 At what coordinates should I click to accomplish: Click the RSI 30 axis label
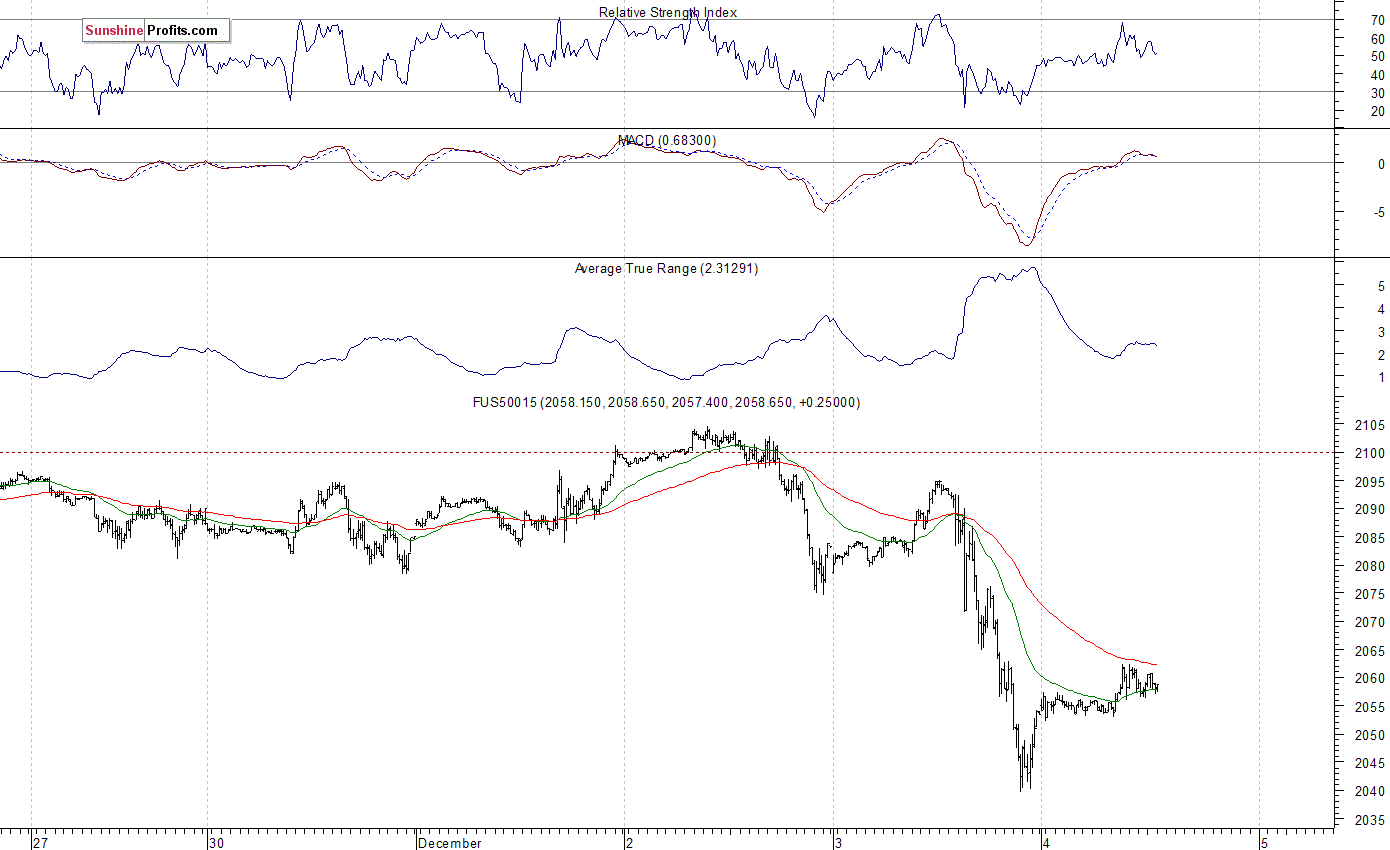tap(1377, 92)
